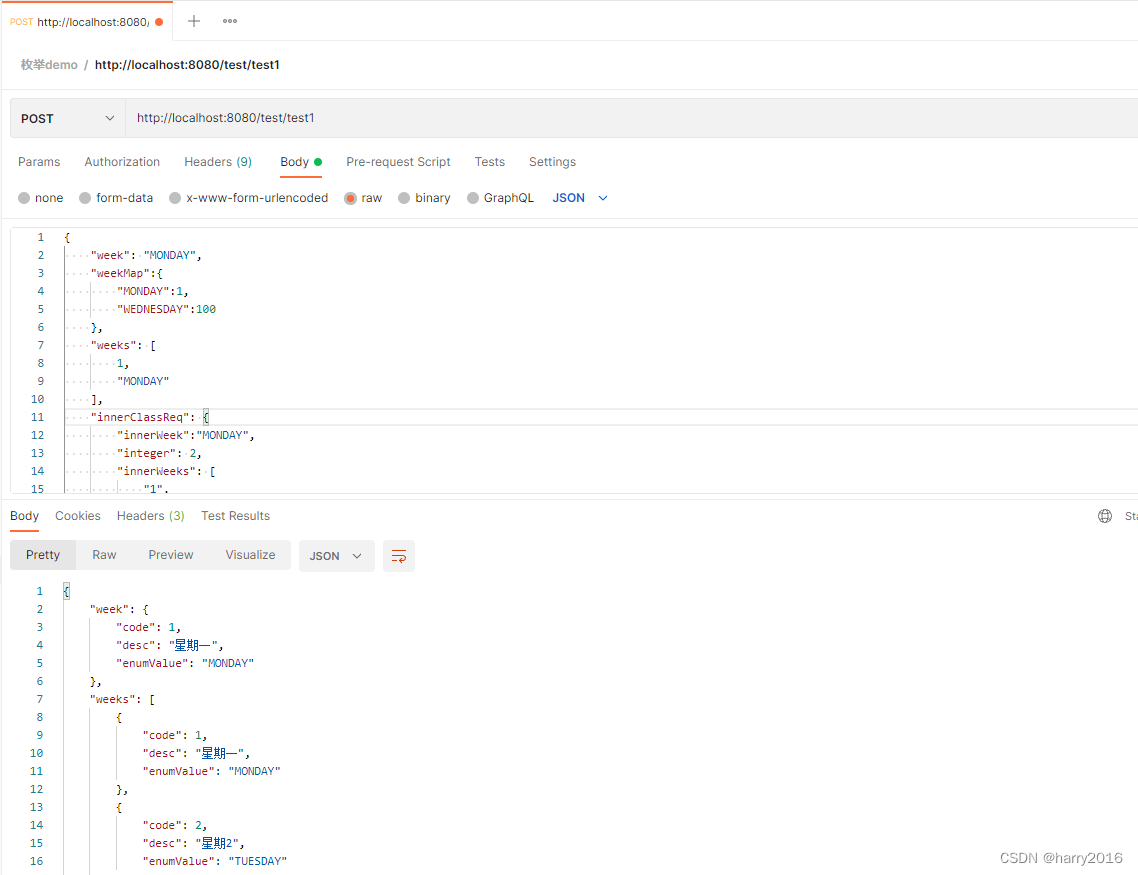
Task: Open a new request tab using the plus icon
Action: (x=193, y=20)
